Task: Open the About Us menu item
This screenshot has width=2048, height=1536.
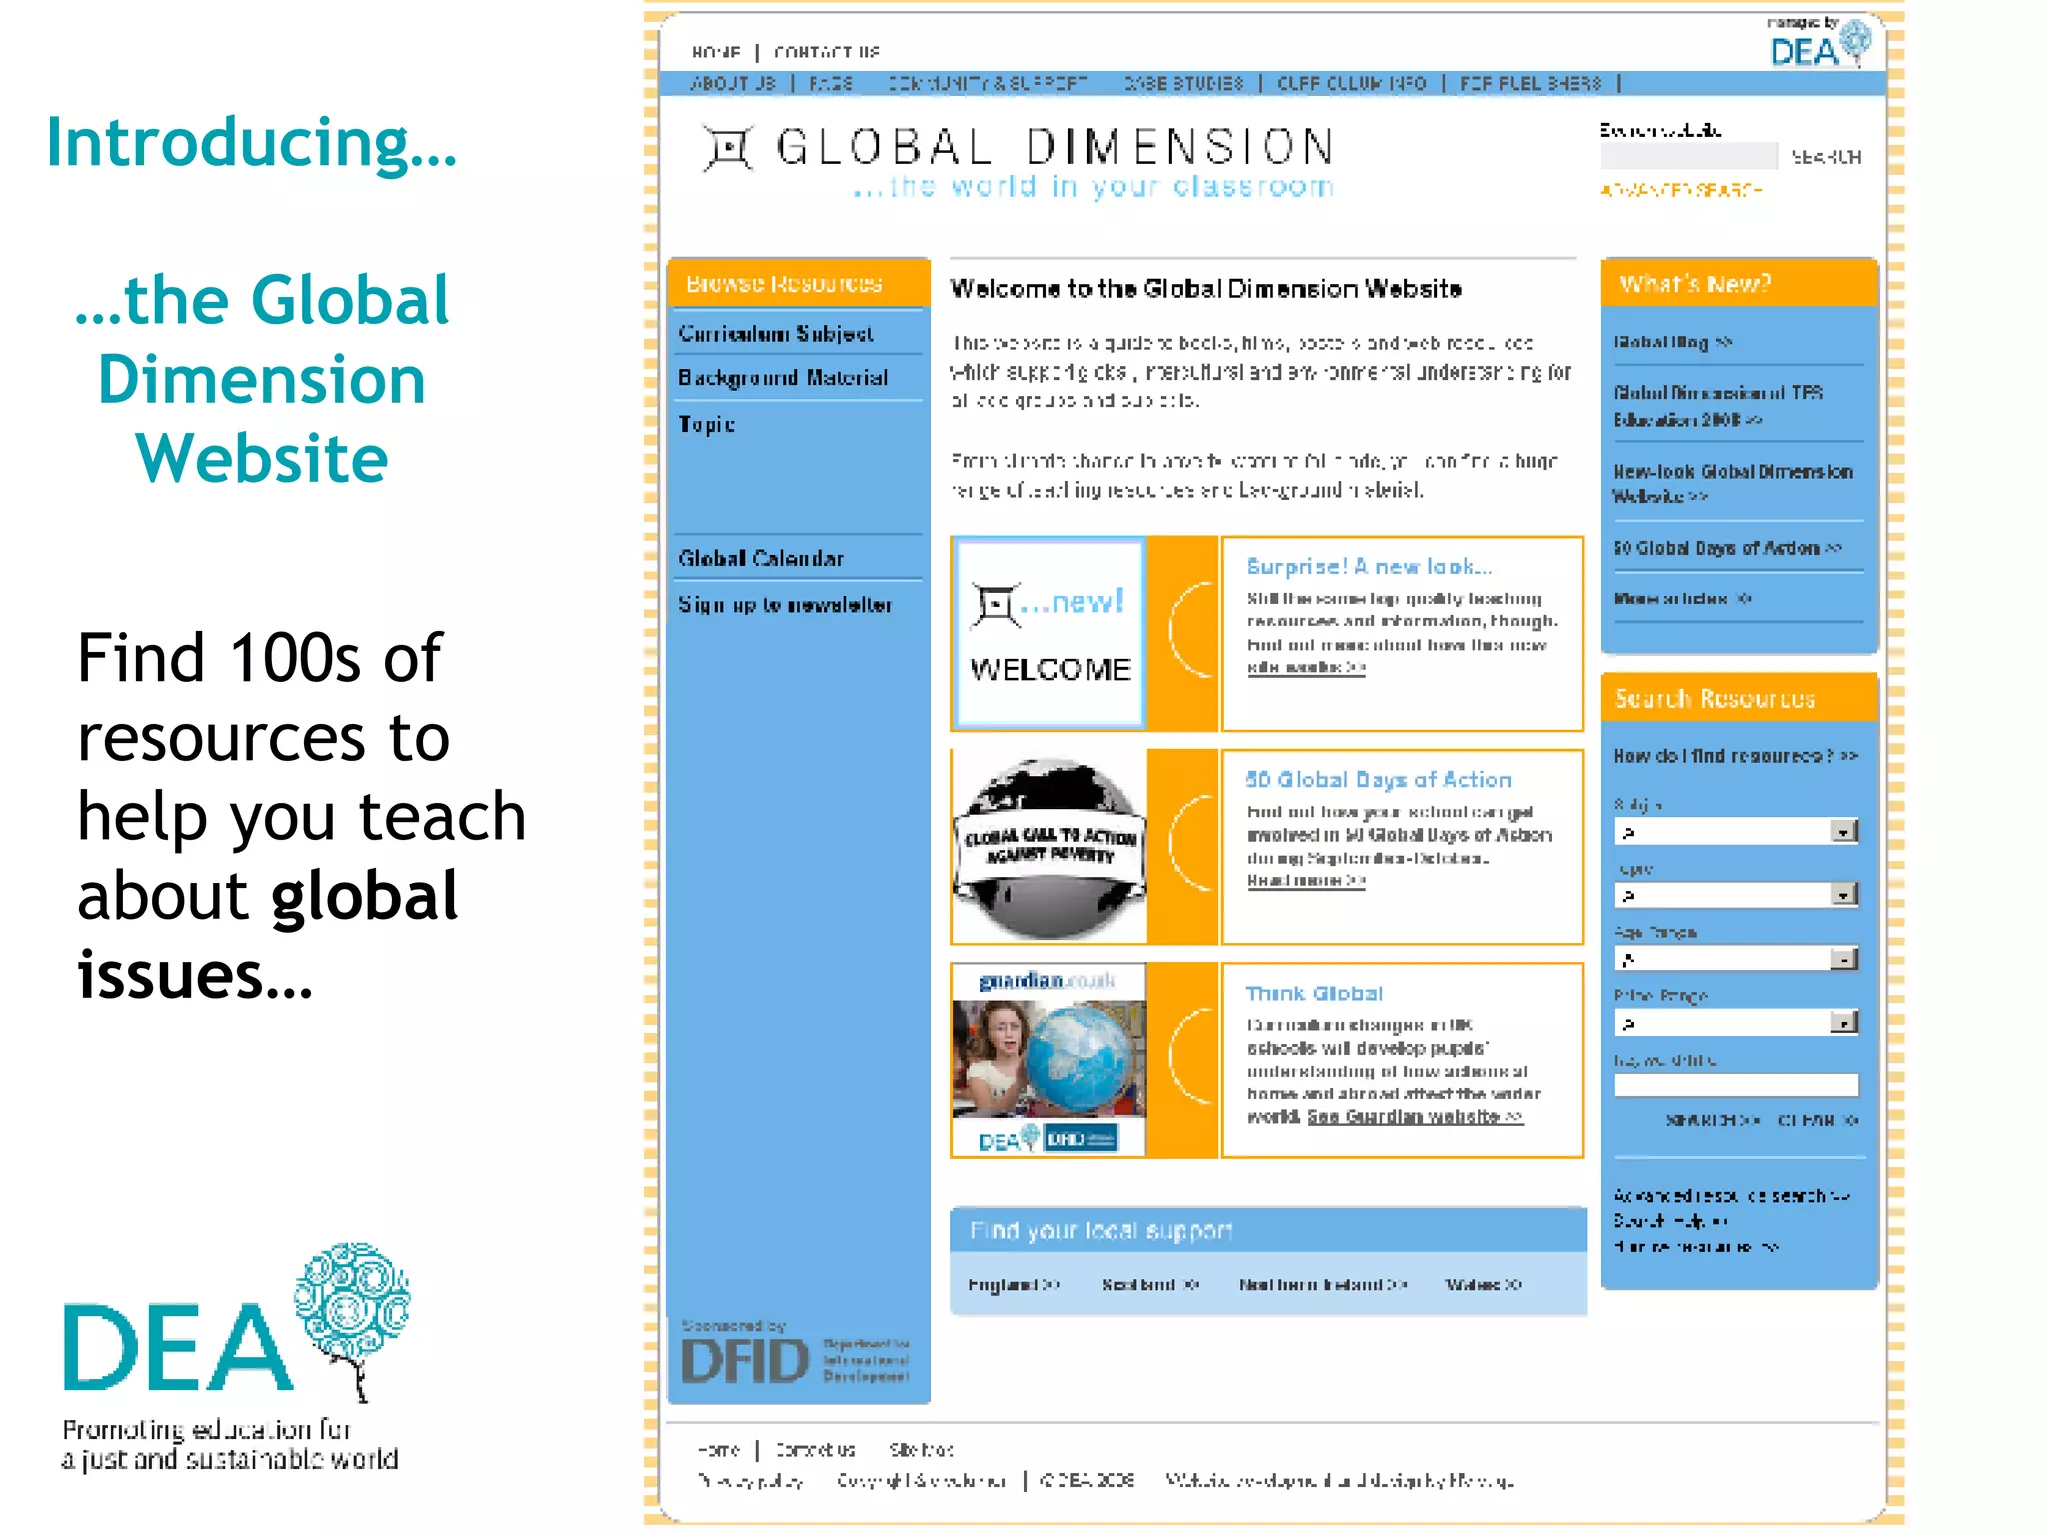Action: 733,84
